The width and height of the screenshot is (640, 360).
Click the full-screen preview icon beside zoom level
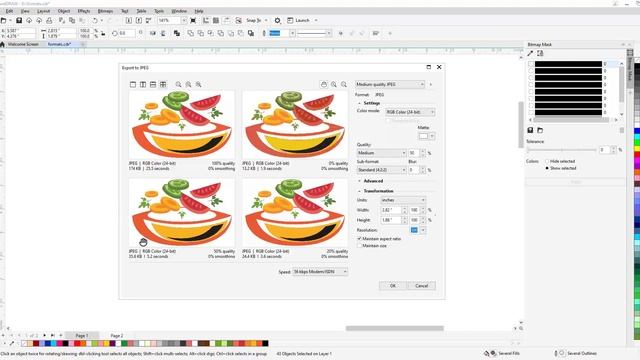point(193,20)
